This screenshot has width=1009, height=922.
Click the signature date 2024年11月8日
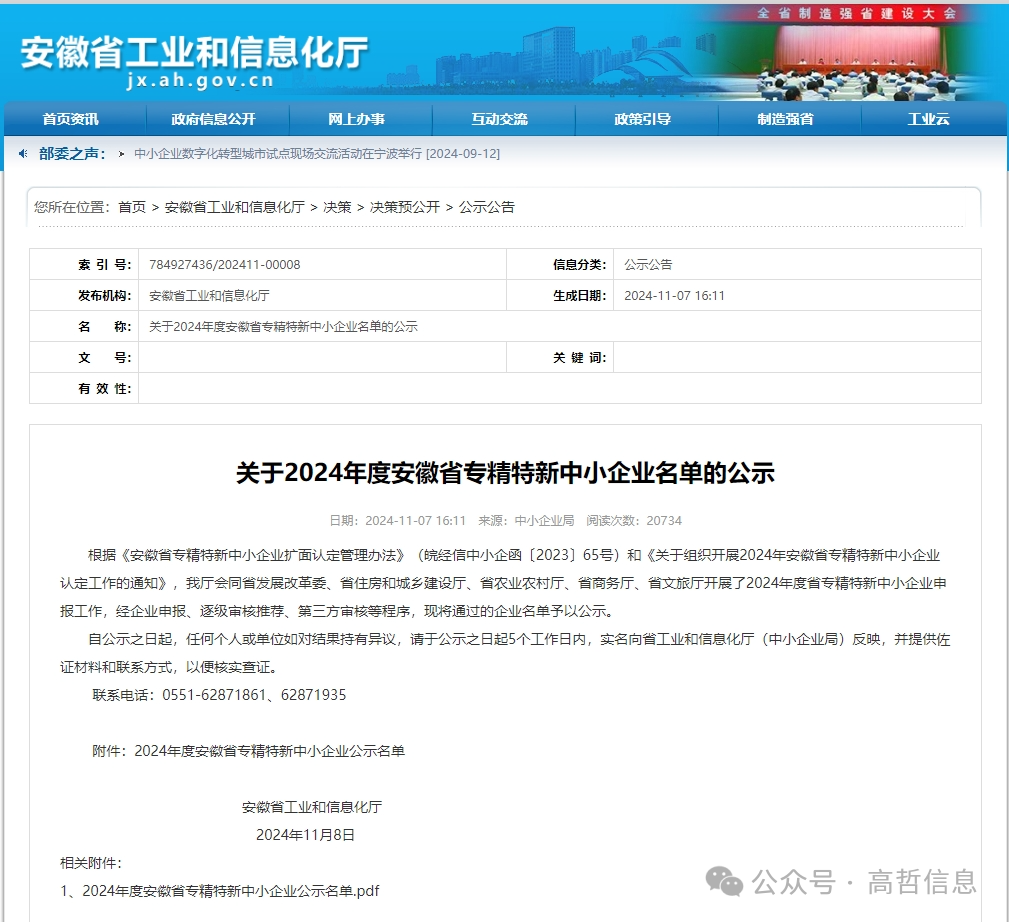[306, 835]
